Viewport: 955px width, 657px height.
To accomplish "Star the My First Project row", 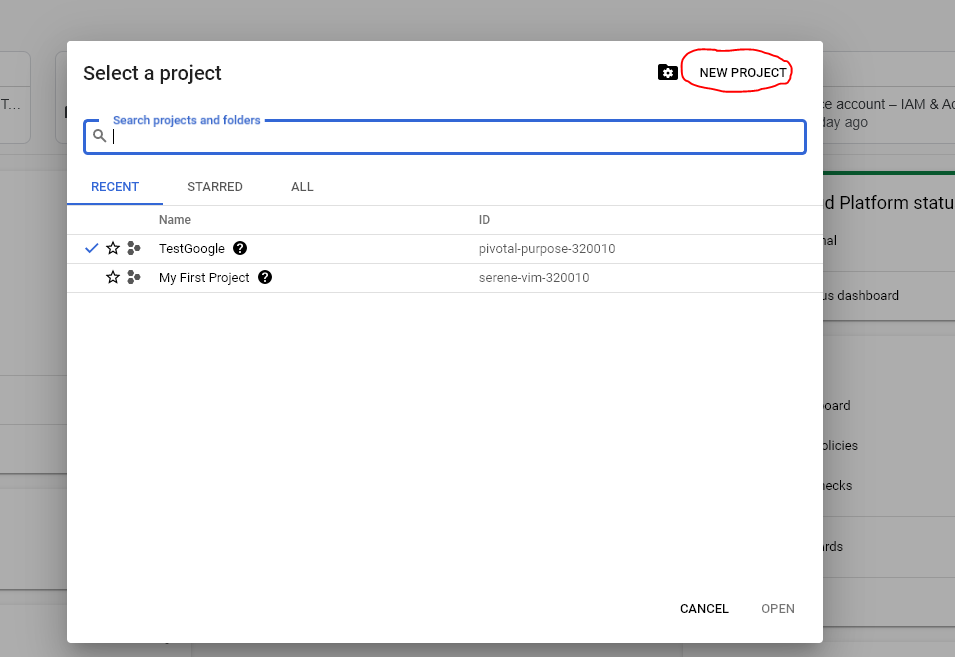I will [x=113, y=278].
